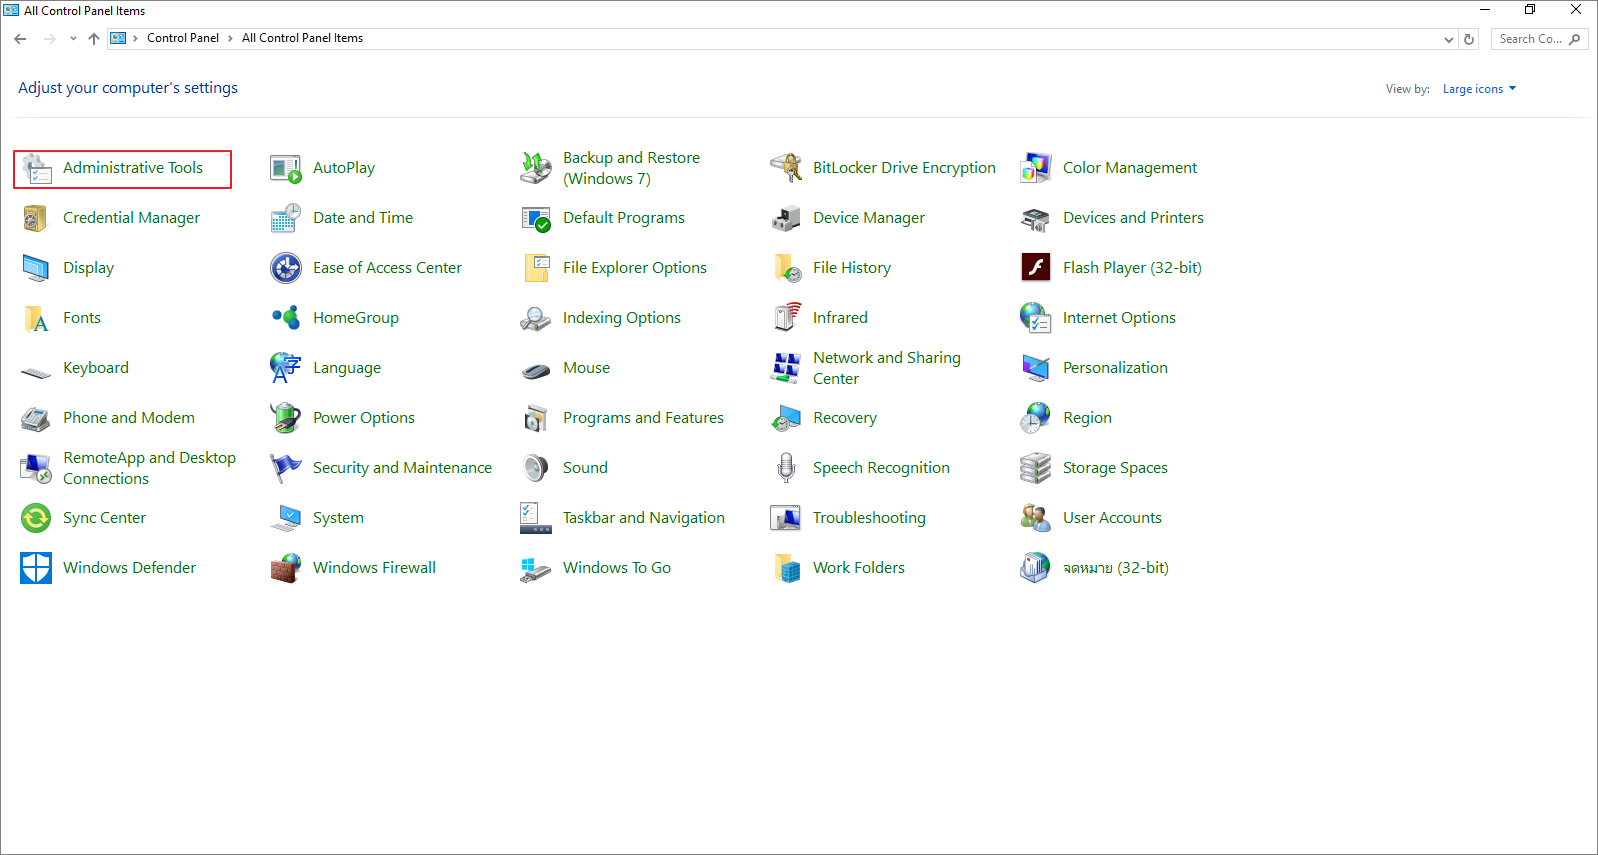Open RemoteApp and Desktop Connections link

point(149,468)
